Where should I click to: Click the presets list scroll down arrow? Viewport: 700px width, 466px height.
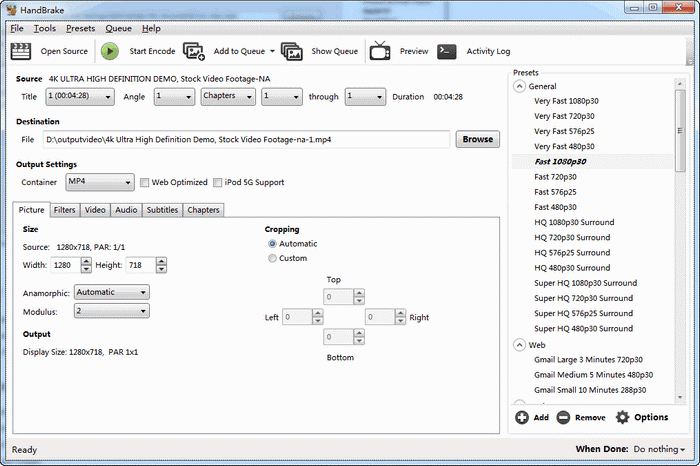coord(680,397)
